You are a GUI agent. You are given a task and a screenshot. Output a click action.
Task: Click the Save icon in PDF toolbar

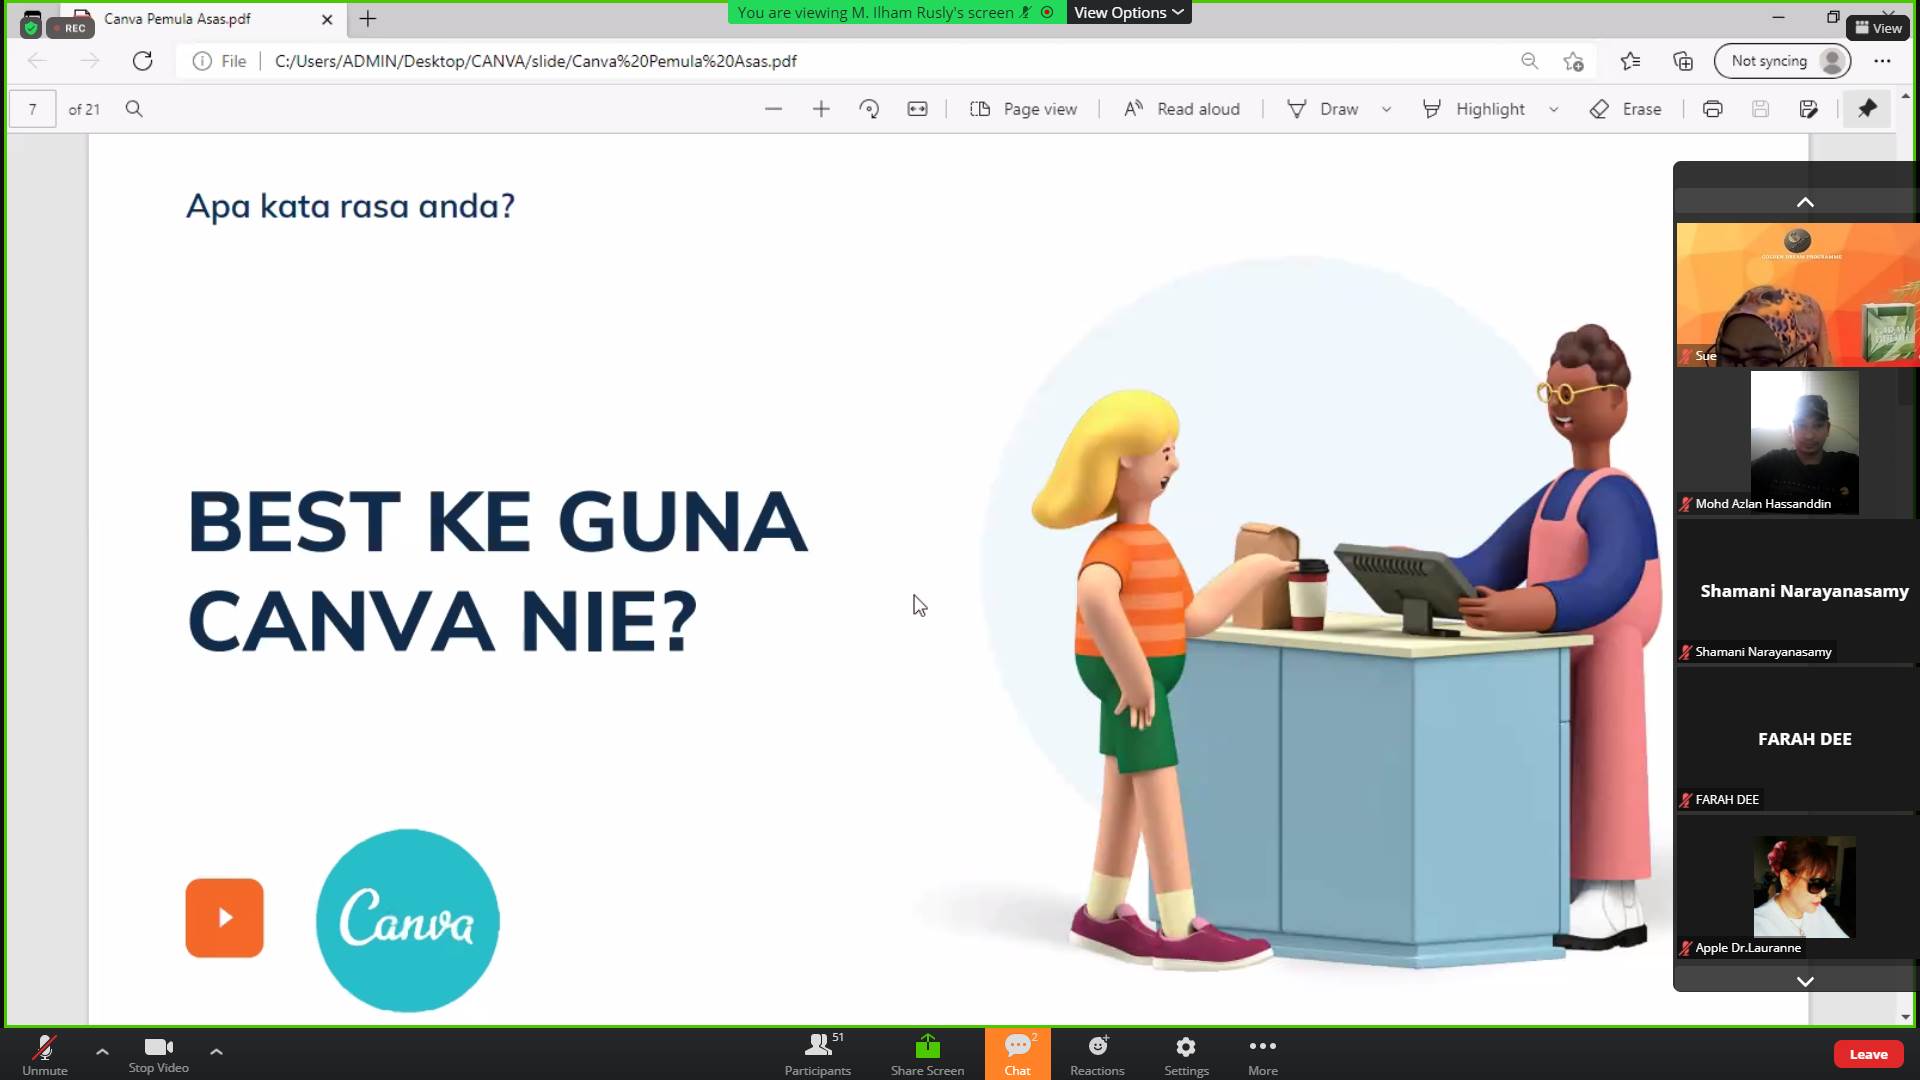point(1761,109)
